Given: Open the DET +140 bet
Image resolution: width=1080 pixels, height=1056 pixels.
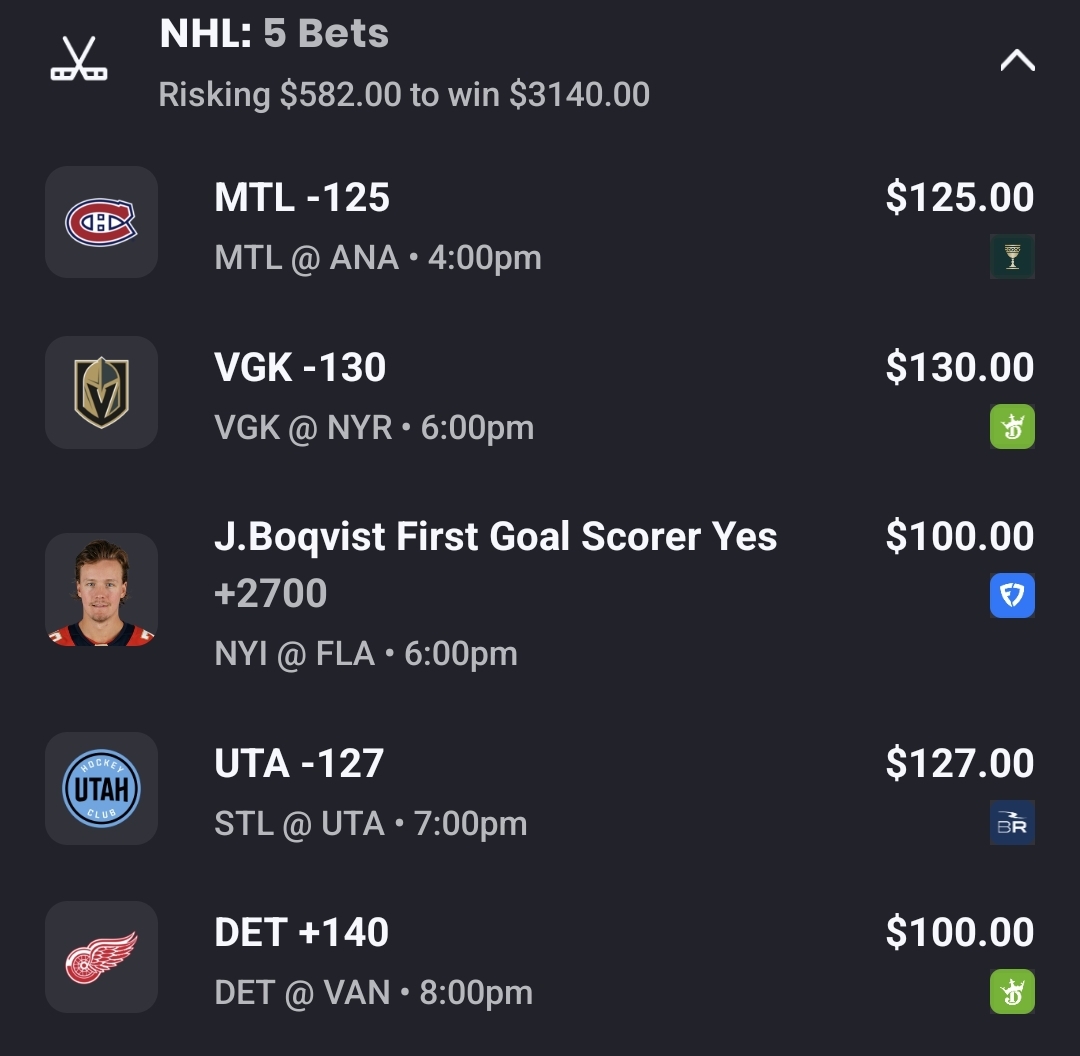Looking at the screenshot, I should pos(301,933).
